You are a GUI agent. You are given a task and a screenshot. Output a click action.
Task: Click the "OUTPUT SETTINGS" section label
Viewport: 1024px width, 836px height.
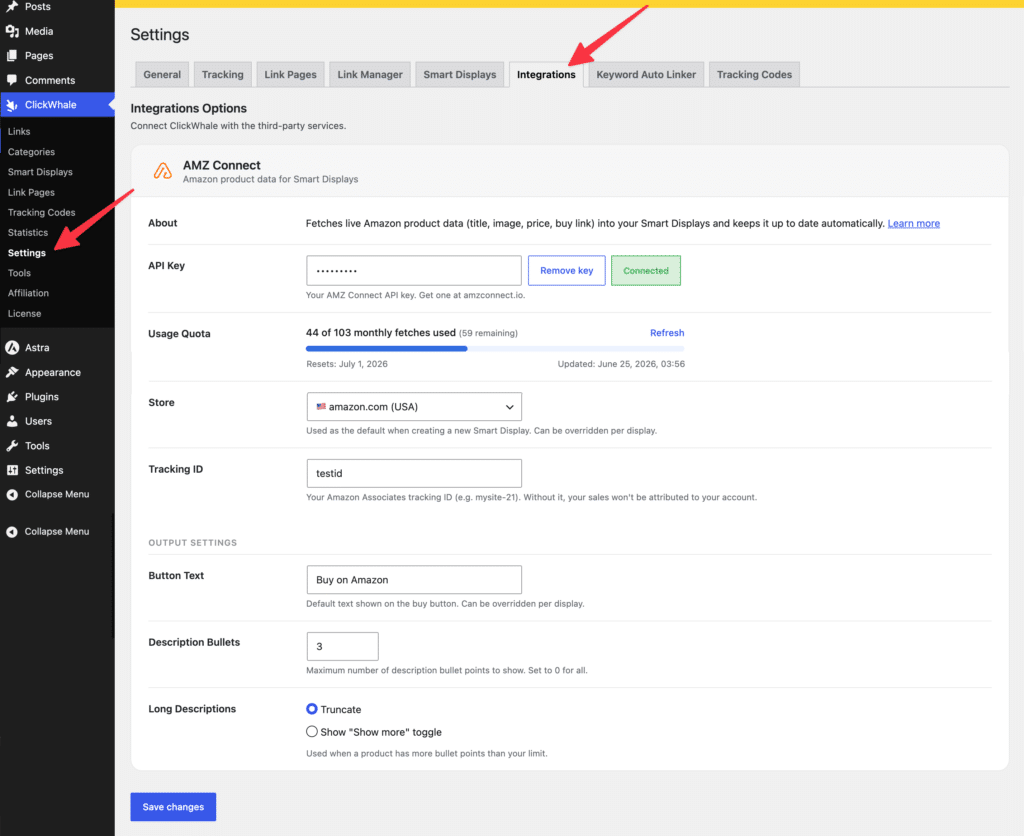click(x=193, y=543)
